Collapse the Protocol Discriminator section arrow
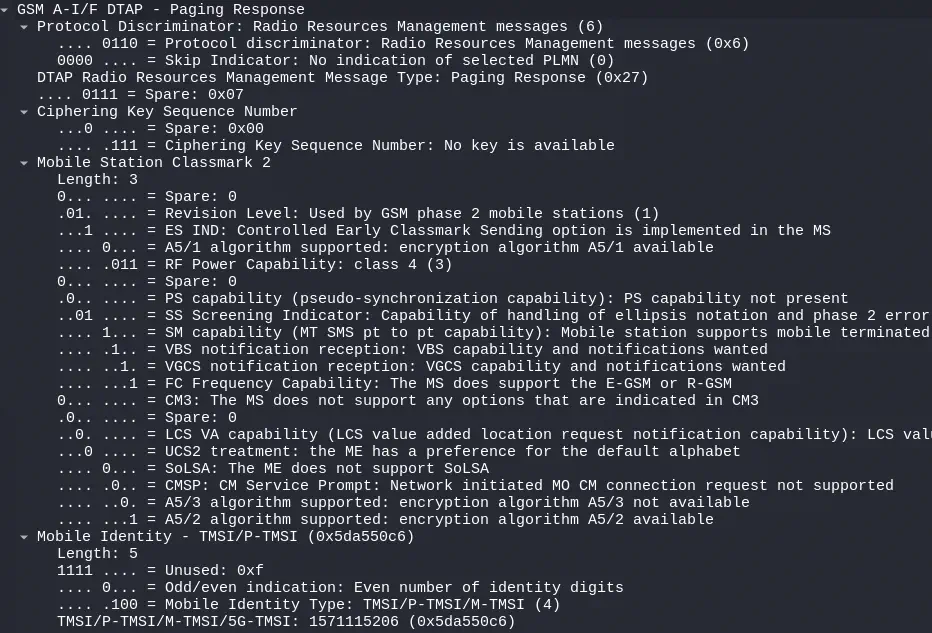Image resolution: width=932 pixels, height=633 pixels. (25, 26)
